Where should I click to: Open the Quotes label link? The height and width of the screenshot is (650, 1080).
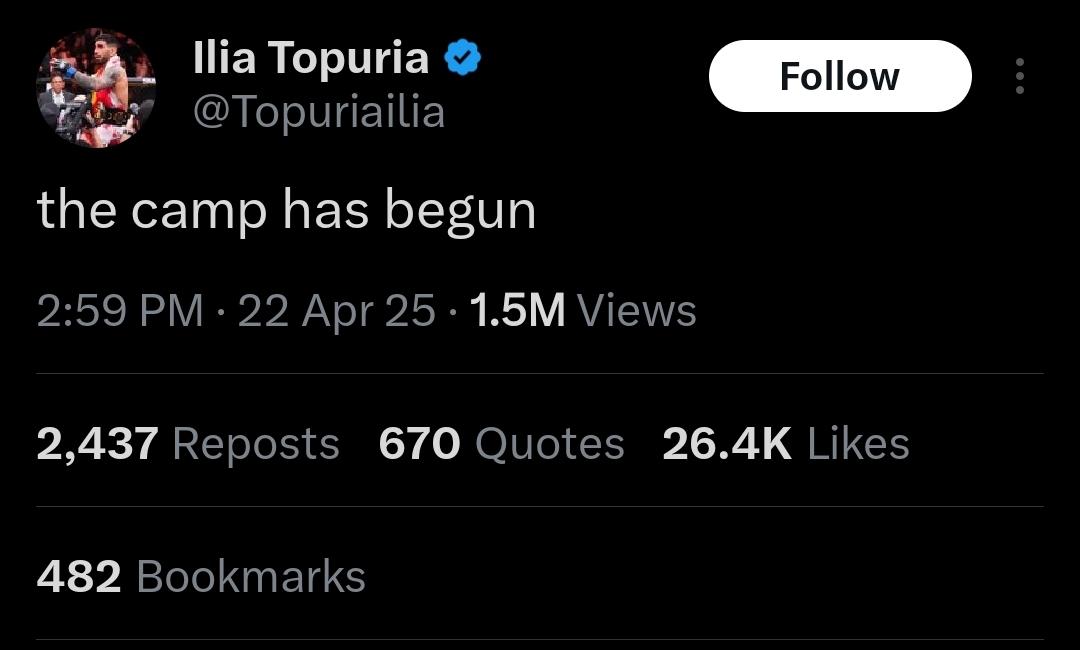coord(550,444)
